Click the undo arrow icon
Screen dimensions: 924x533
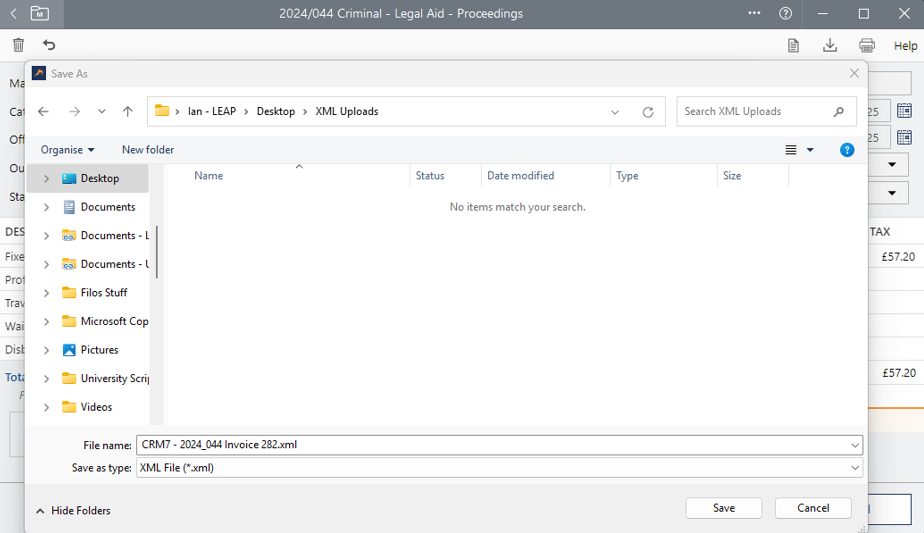tap(49, 45)
